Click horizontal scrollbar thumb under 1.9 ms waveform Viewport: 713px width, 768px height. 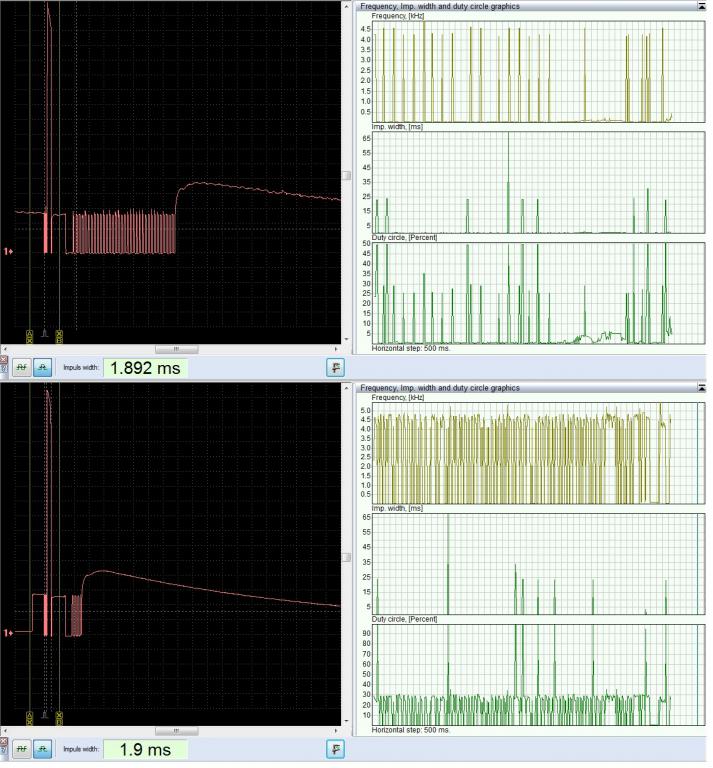[177, 731]
